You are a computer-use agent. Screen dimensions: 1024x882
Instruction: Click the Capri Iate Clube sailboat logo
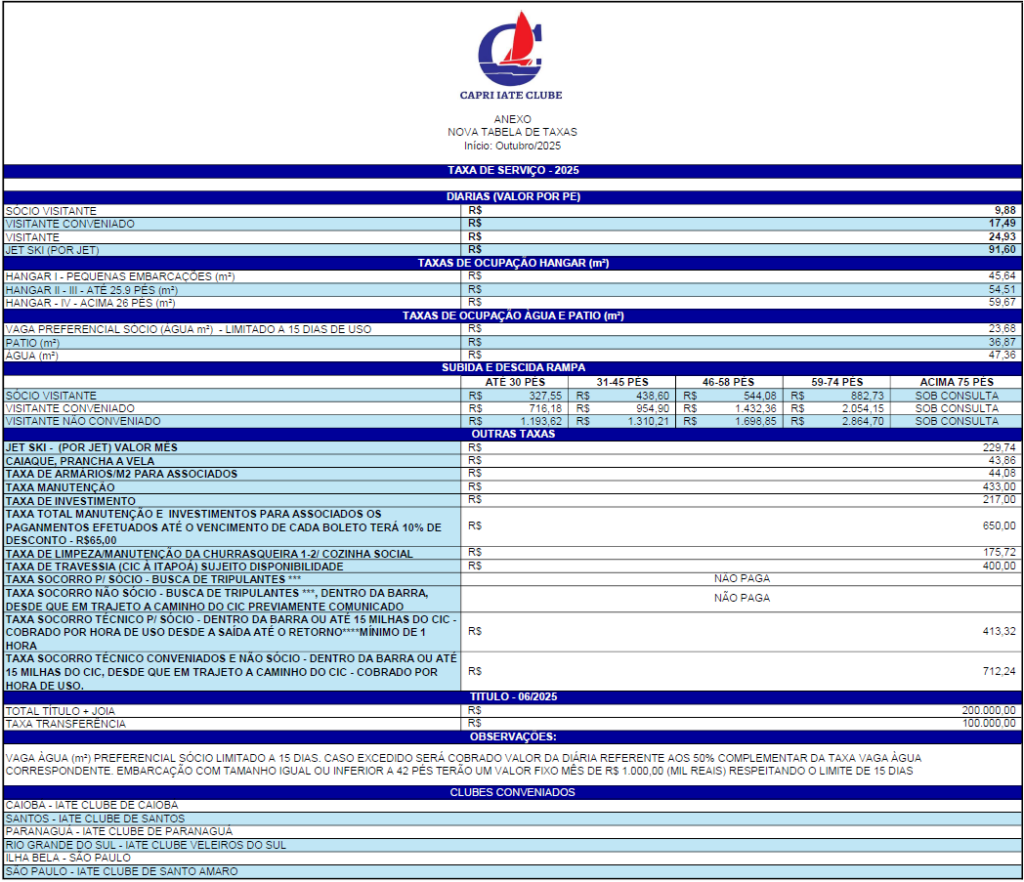tap(511, 48)
